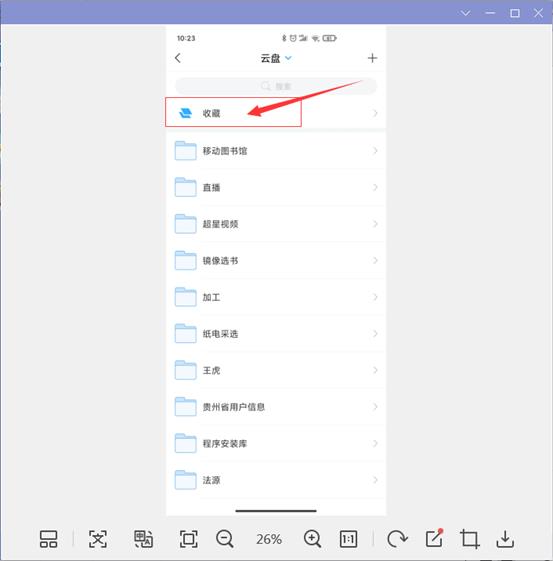
Task: Rotate the image clockwise
Action: coord(397,539)
